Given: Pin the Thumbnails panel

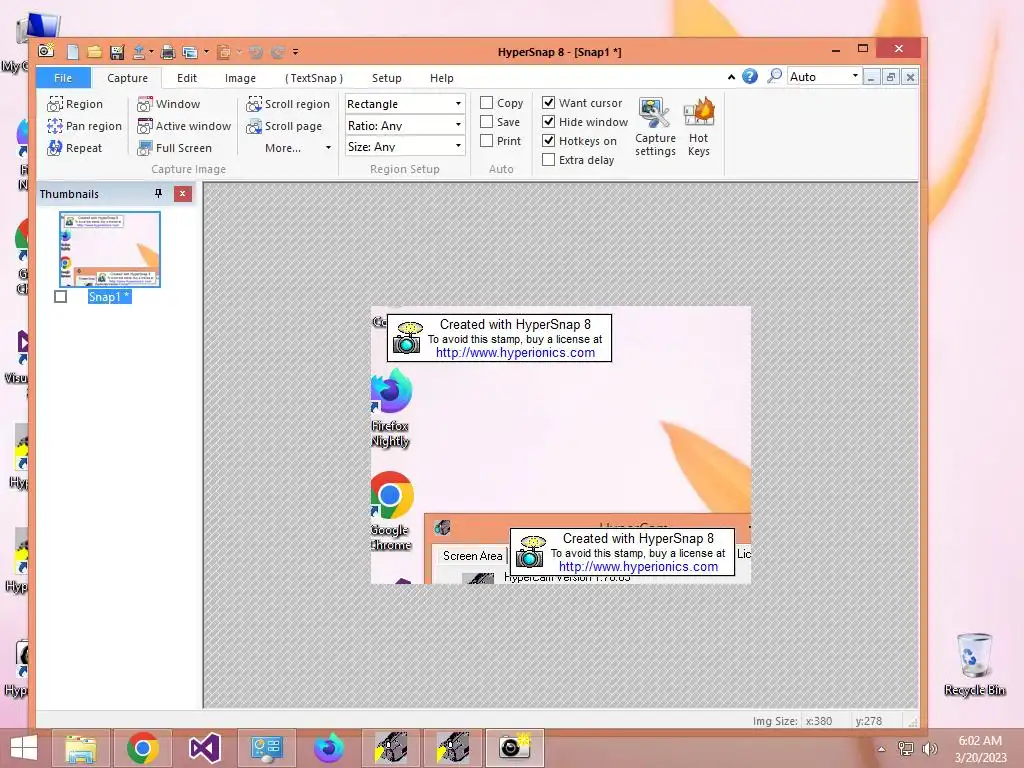Looking at the screenshot, I should pos(158,193).
